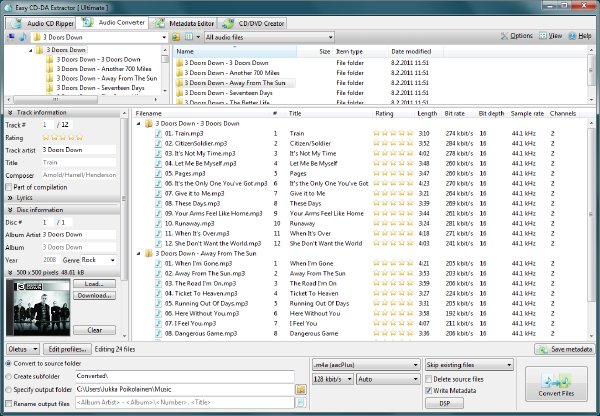This screenshot has height=416, width=600.
Task: Collapse the Away From The Sun album group
Action: coord(139,253)
